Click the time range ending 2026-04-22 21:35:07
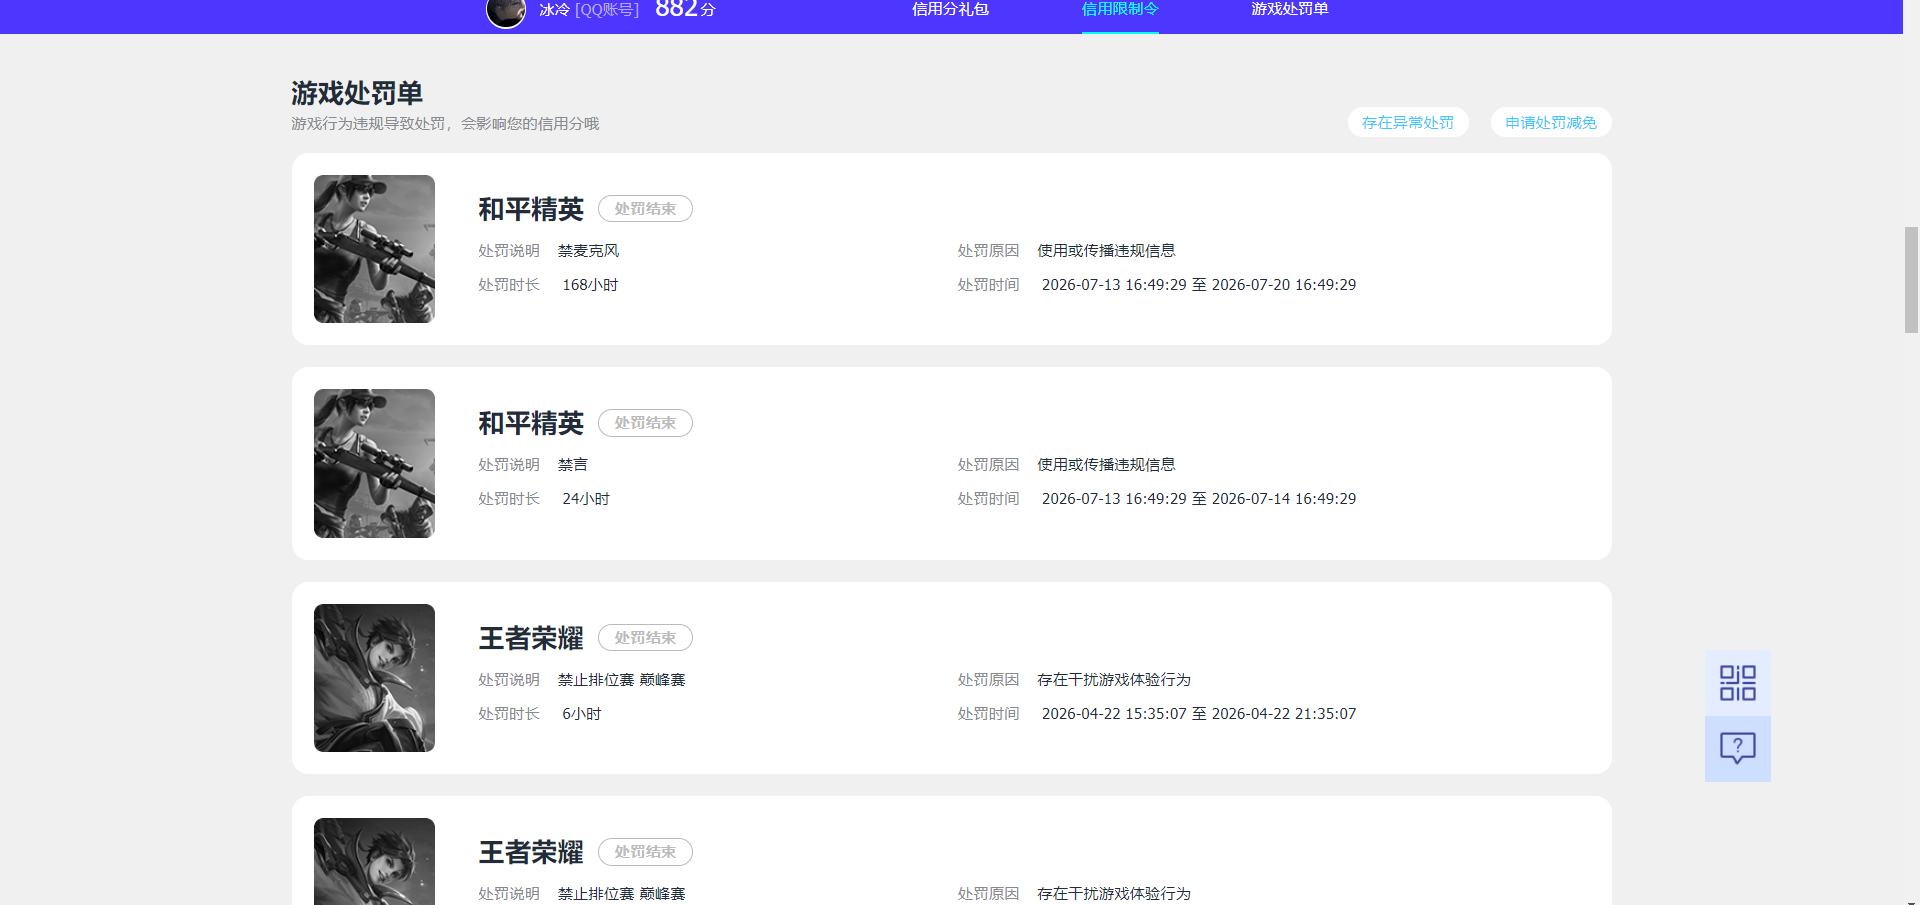Image resolution: width=1920 pixels, height=905 pixels. [x=1199, y=714]
